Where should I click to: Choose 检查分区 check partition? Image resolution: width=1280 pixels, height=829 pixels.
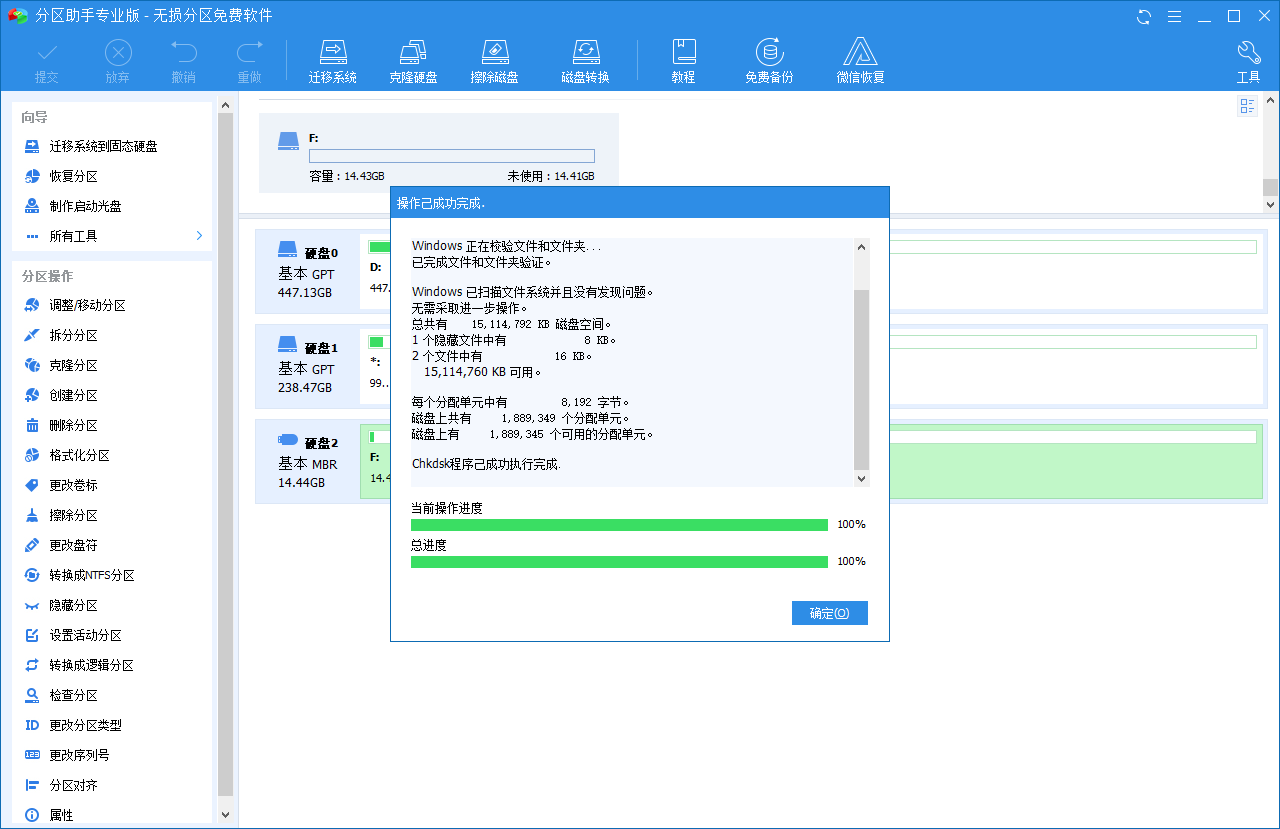point(61,695)
